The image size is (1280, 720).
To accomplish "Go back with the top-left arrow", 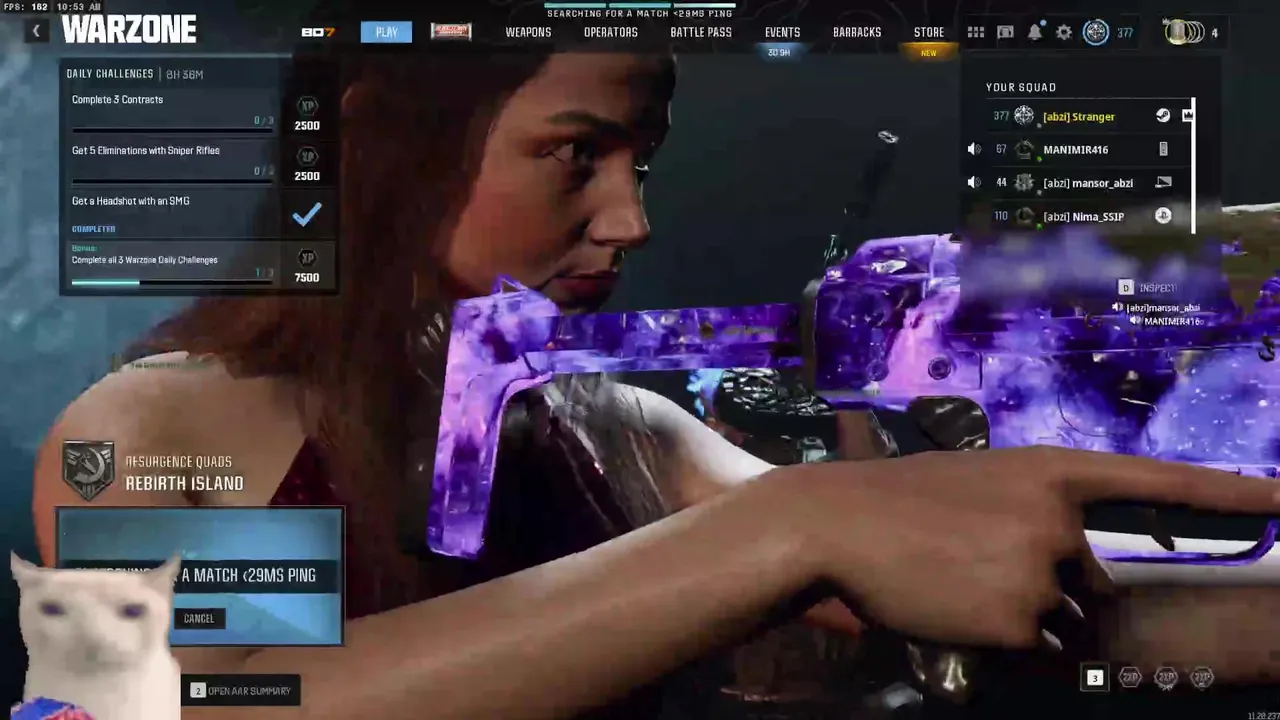I will (x=36, y=31).
